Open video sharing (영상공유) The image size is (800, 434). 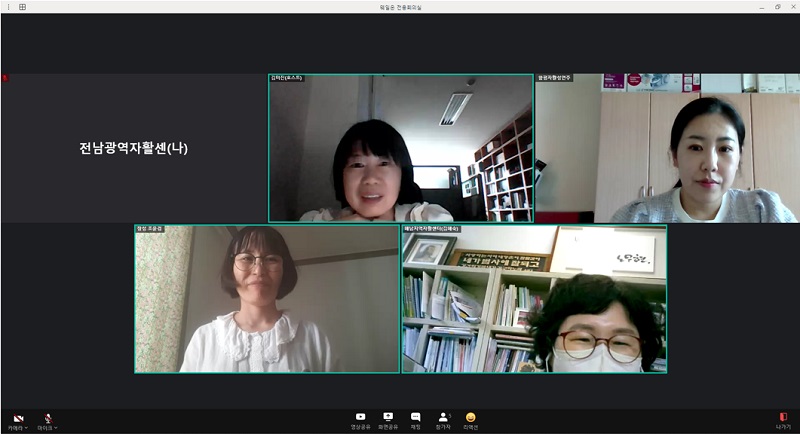coord(360,420)
